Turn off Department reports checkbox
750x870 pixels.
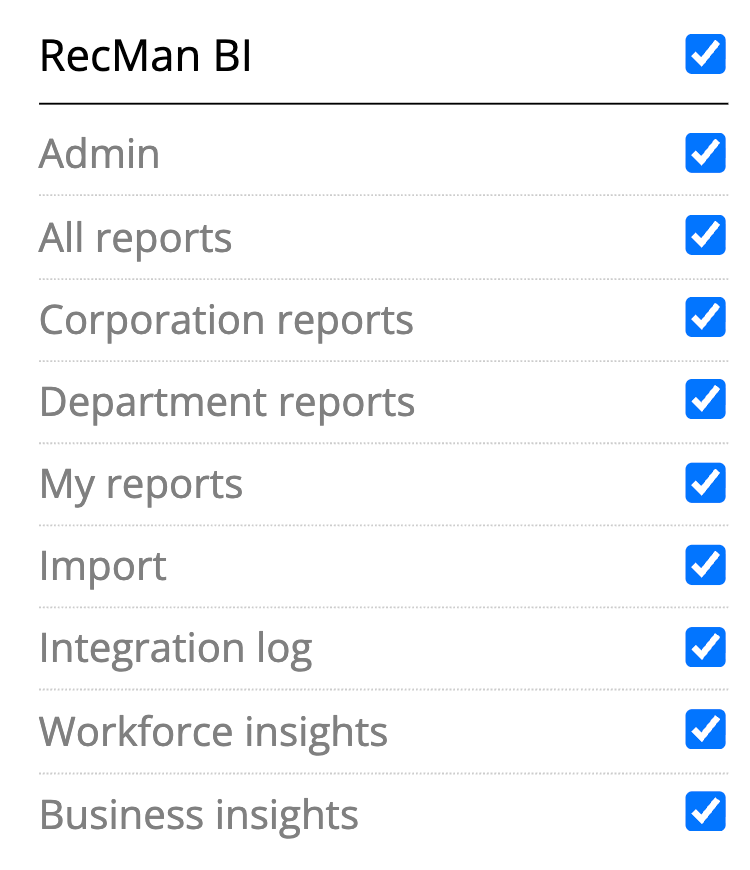click(705, 399)
